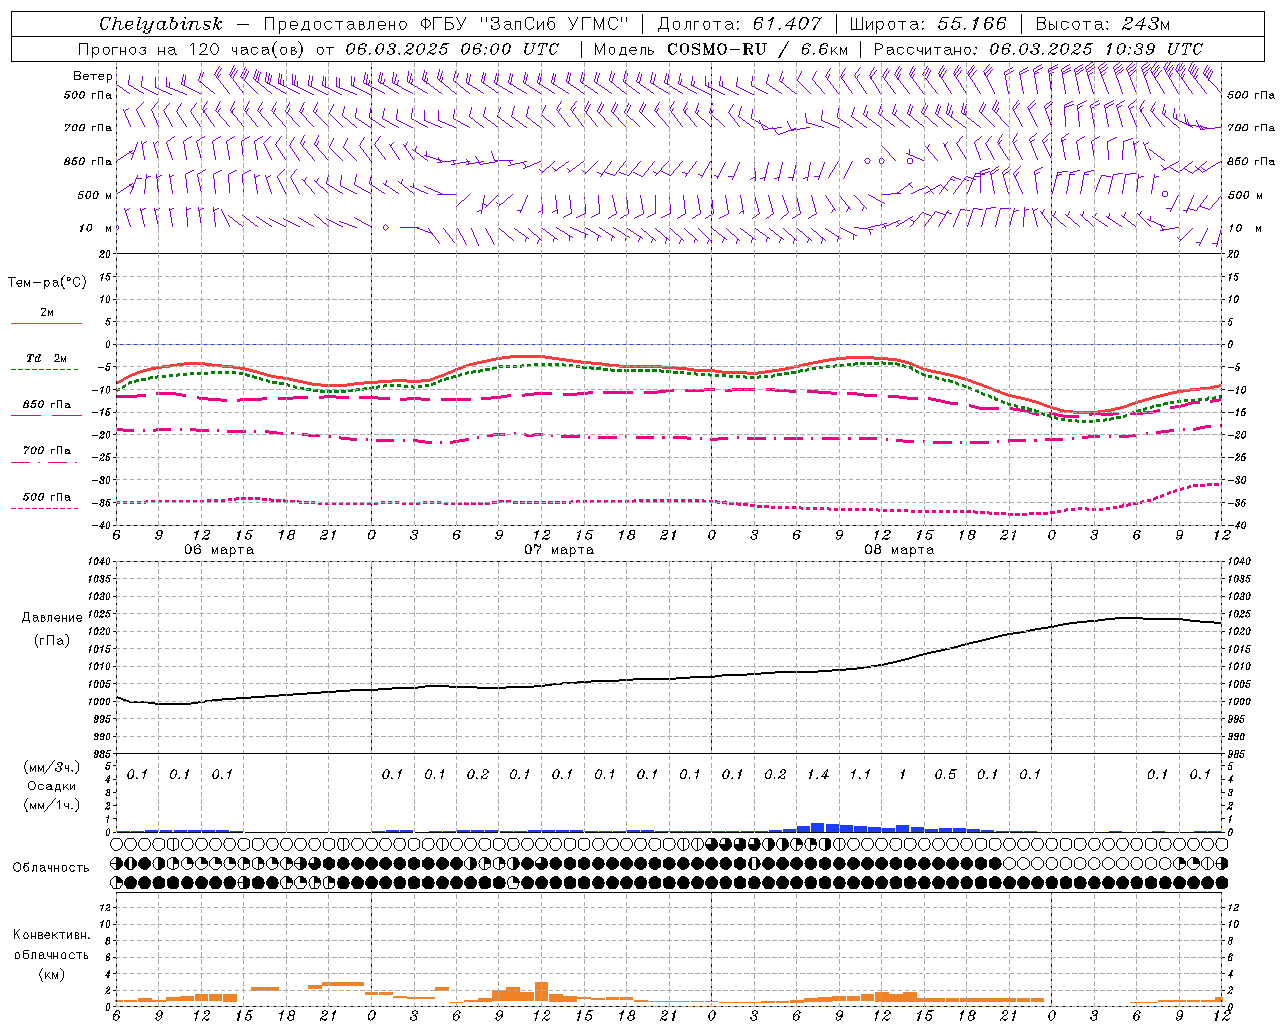Click the 'Долгота: 61.407' longitude field
Screen dimensions: 1280x1024
click(739, 24)
